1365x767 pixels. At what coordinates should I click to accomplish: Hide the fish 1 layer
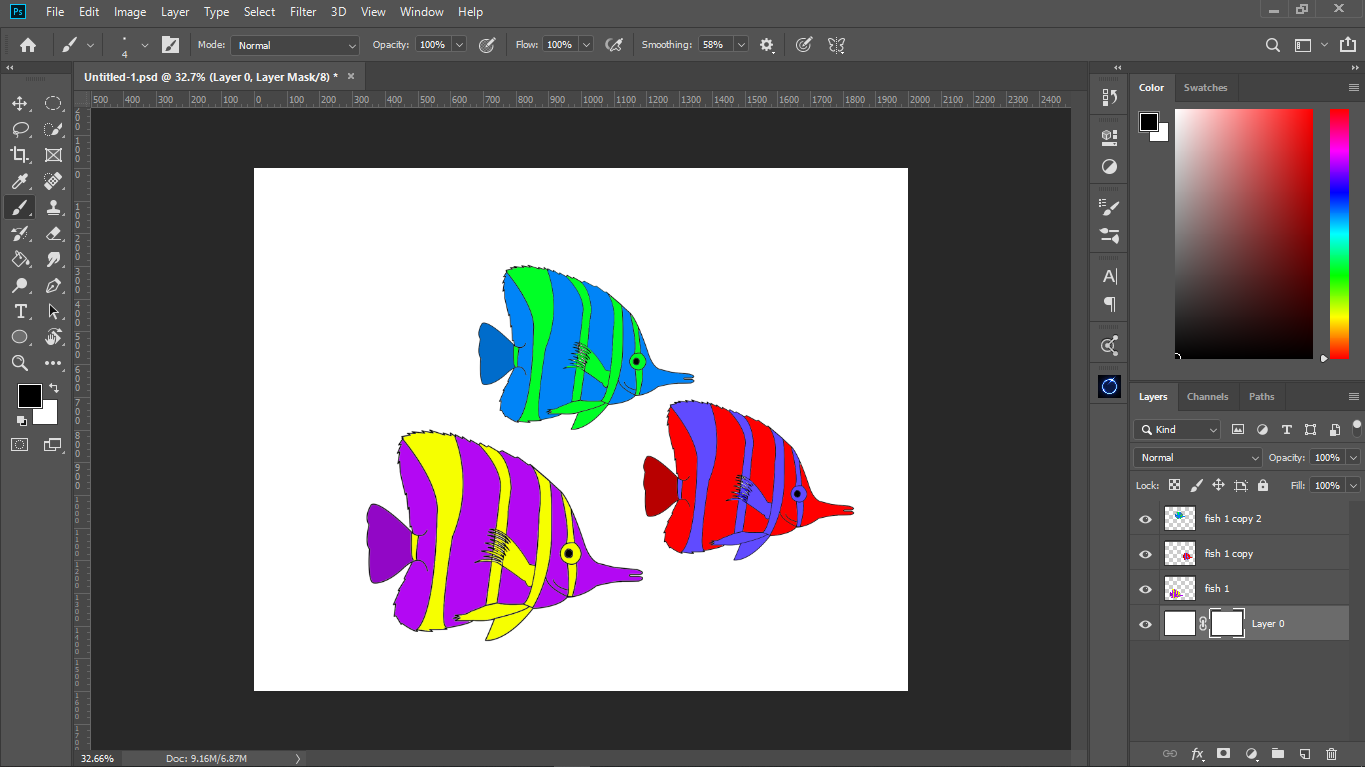coord(1146,589)
